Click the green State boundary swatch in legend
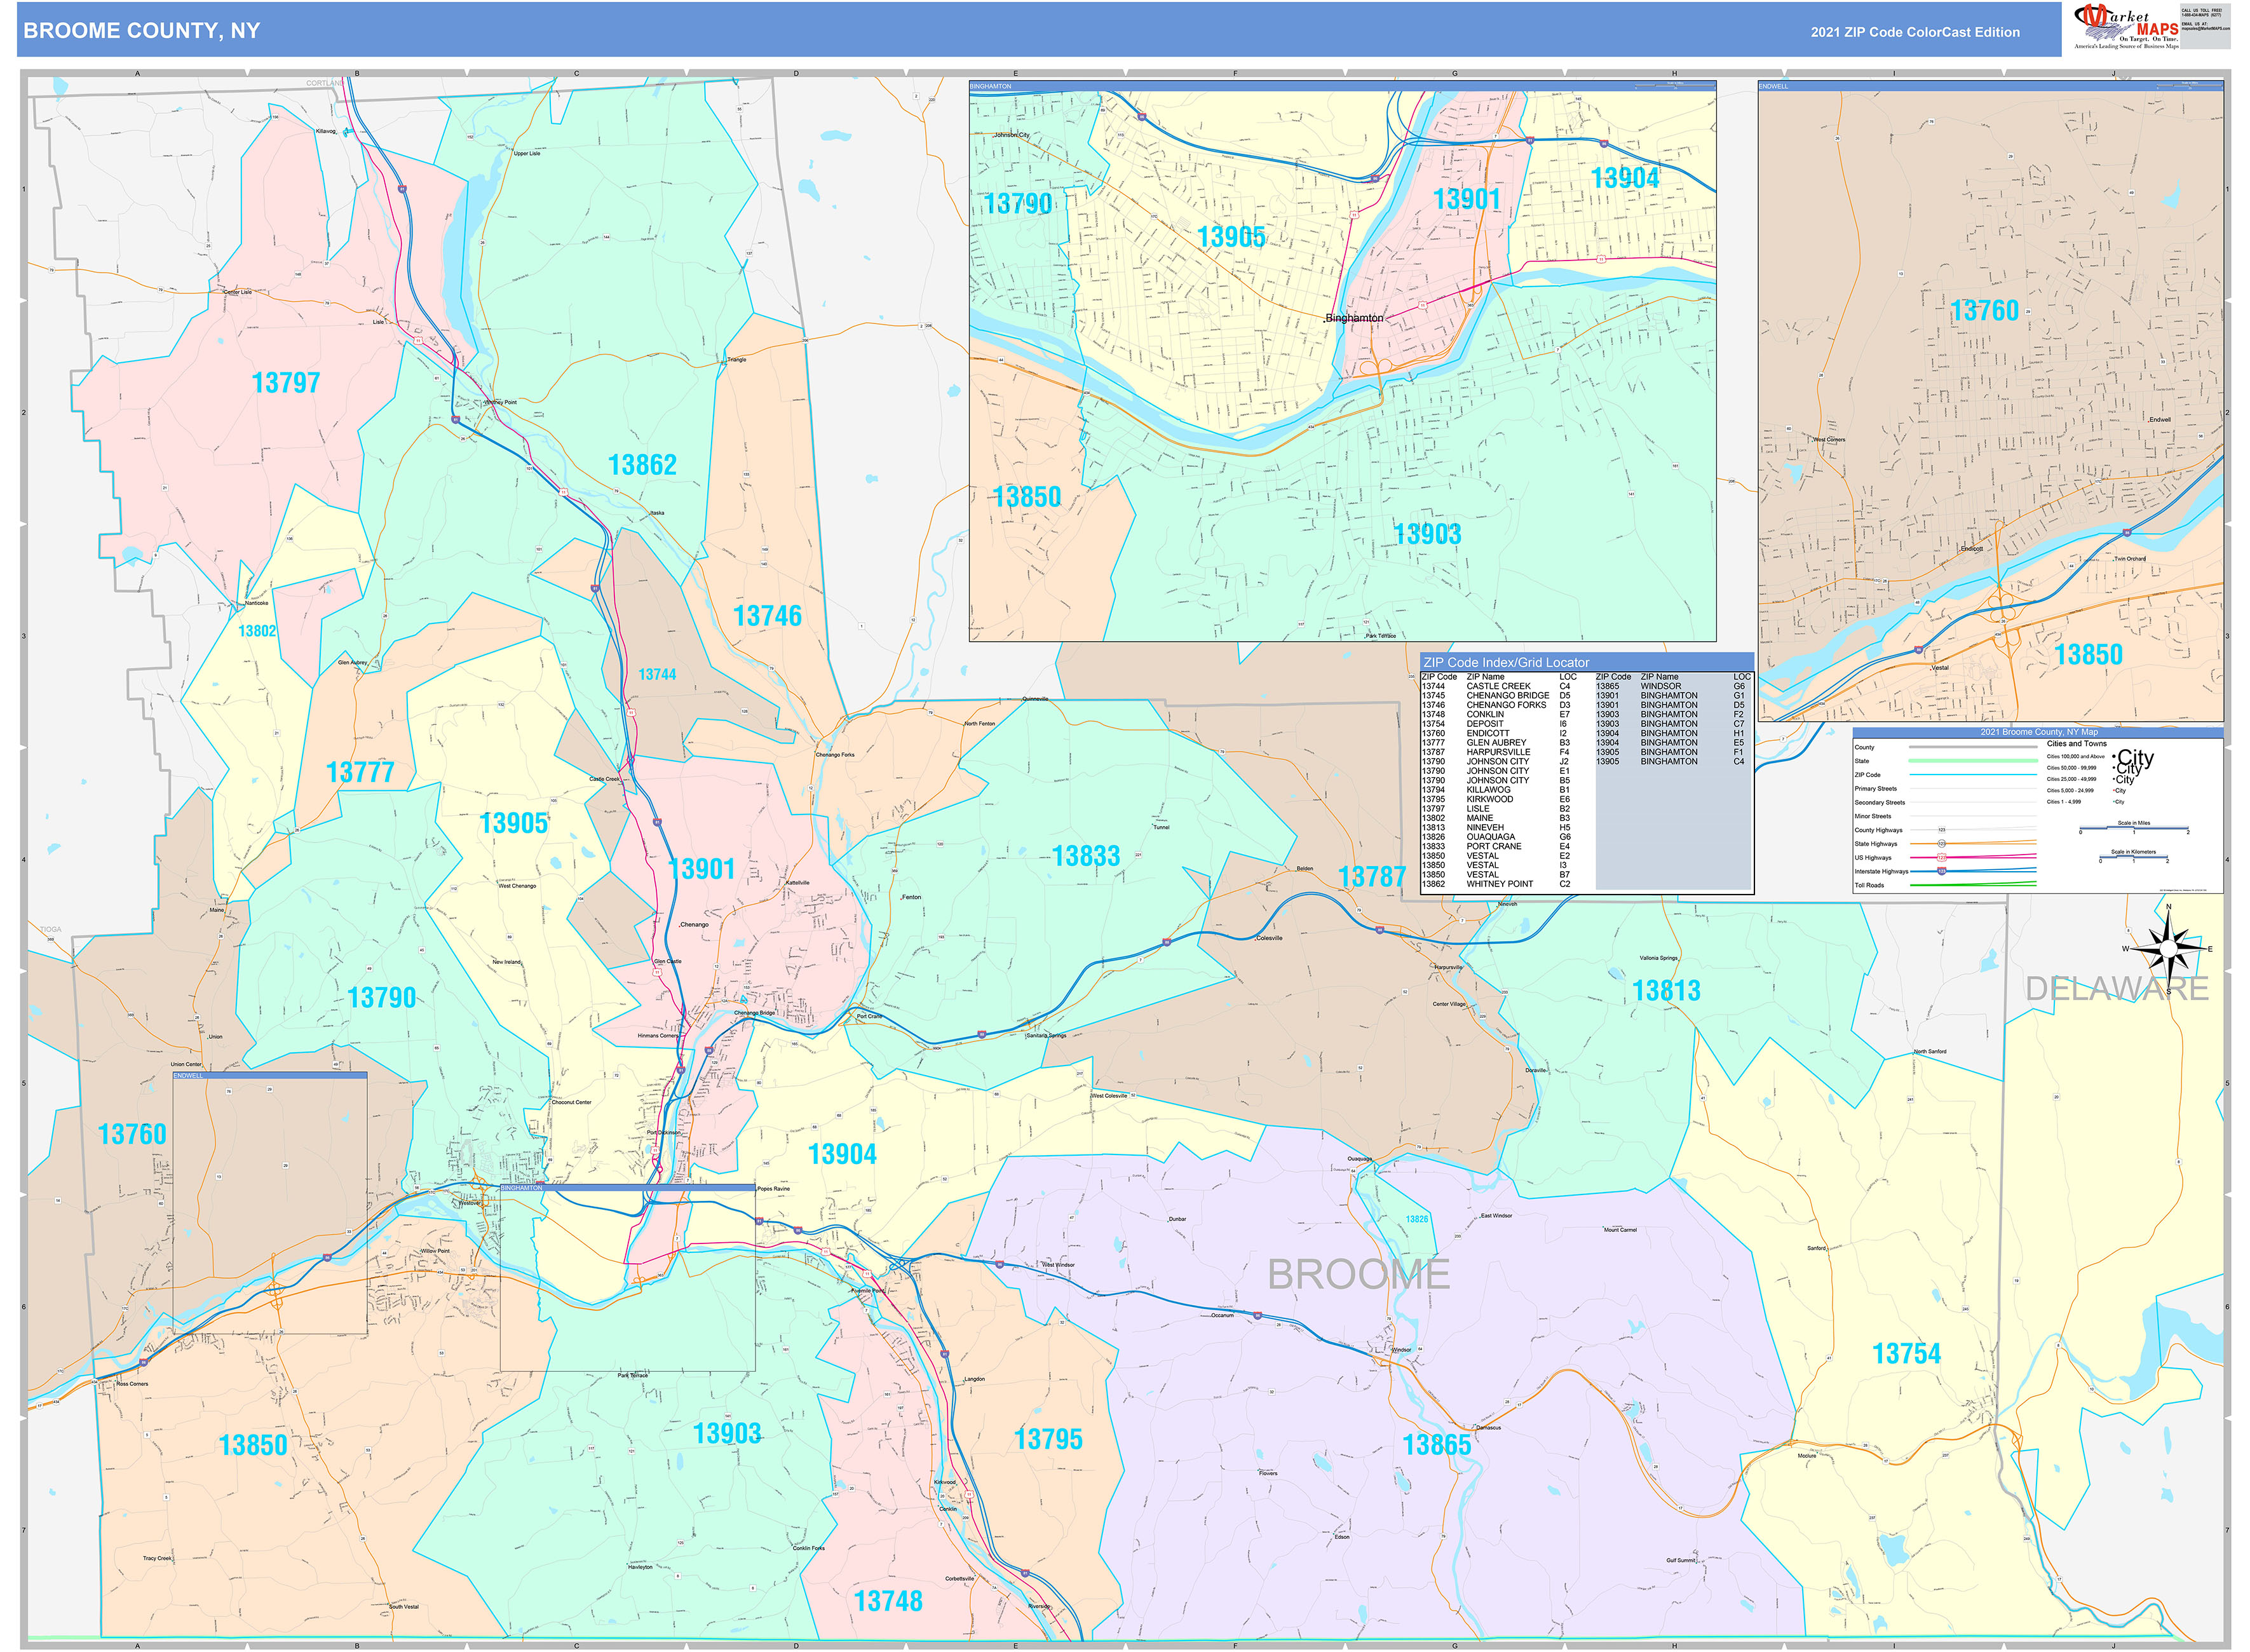 1972,761
